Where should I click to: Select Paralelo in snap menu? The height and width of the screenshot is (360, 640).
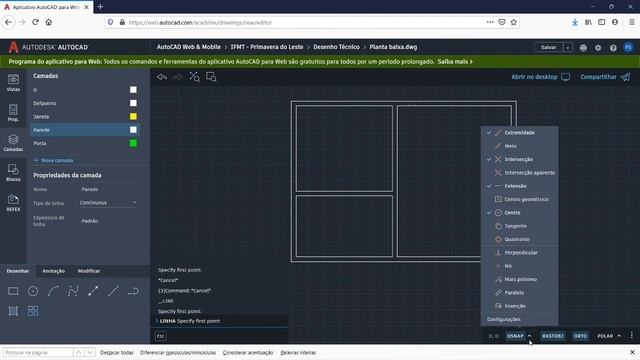pos(519,293)
